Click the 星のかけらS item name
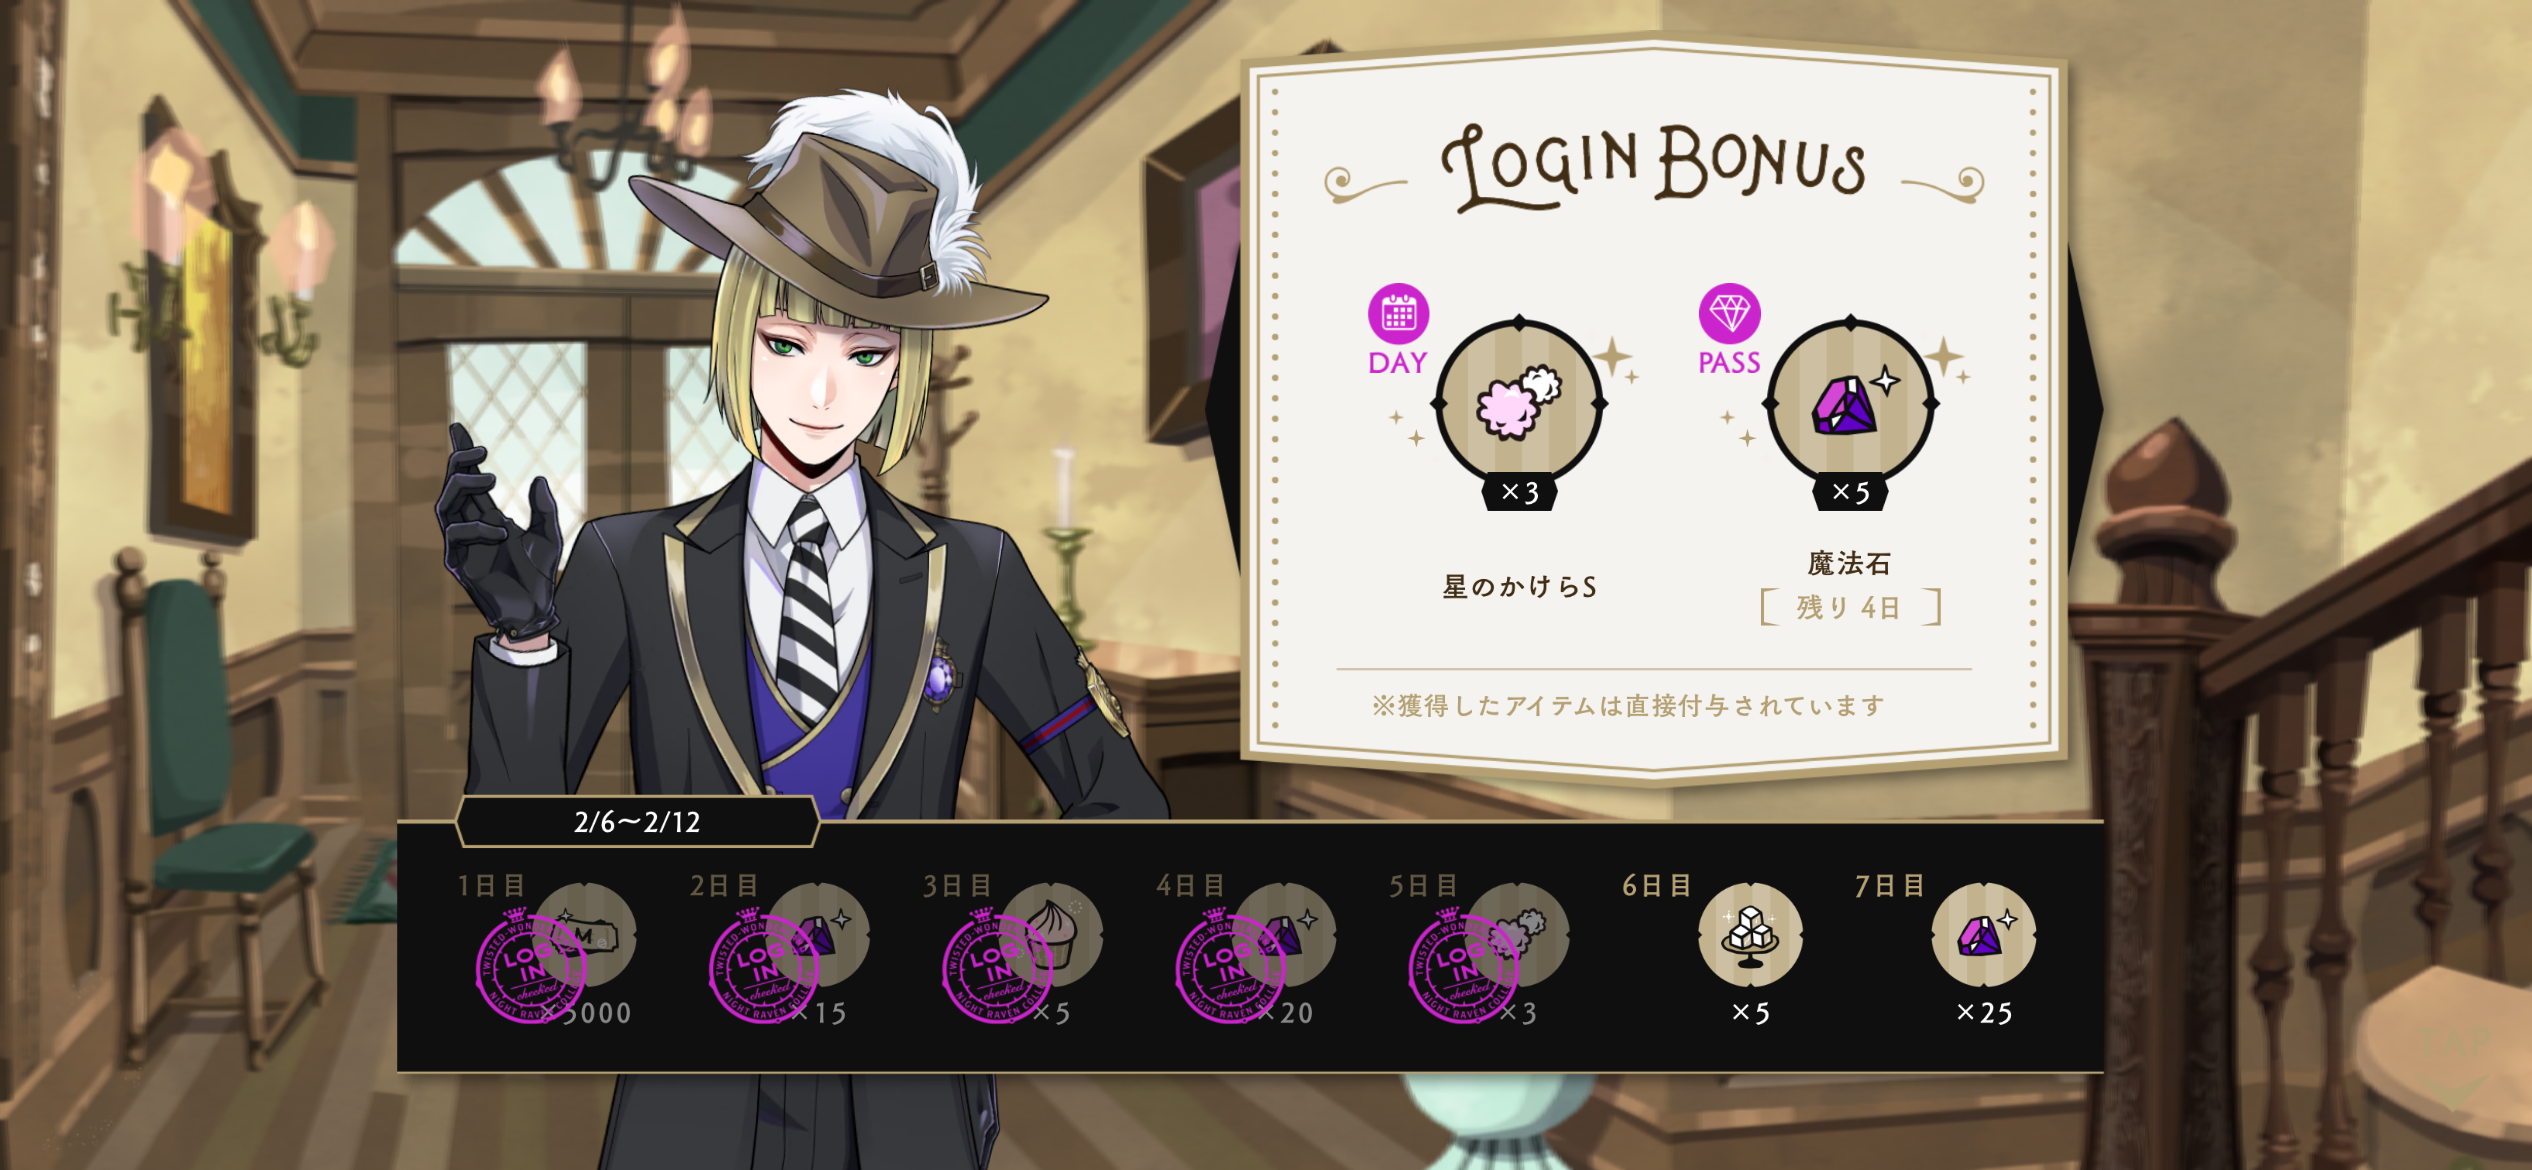This screenshot has width=2532, height=1170. coord(1519,586)
